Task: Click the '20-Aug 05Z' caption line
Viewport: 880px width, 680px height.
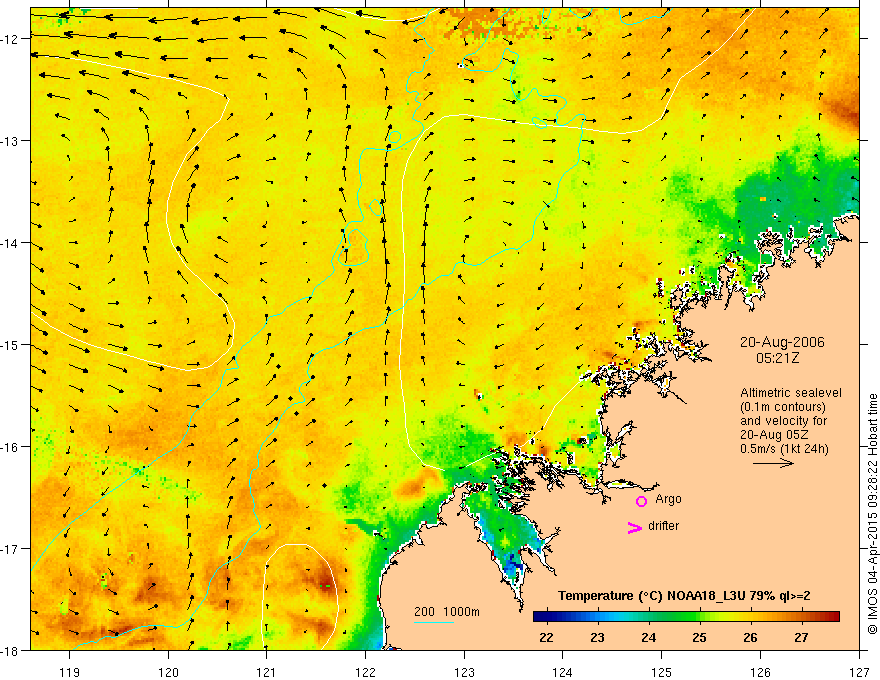Action: click(772, 435)
